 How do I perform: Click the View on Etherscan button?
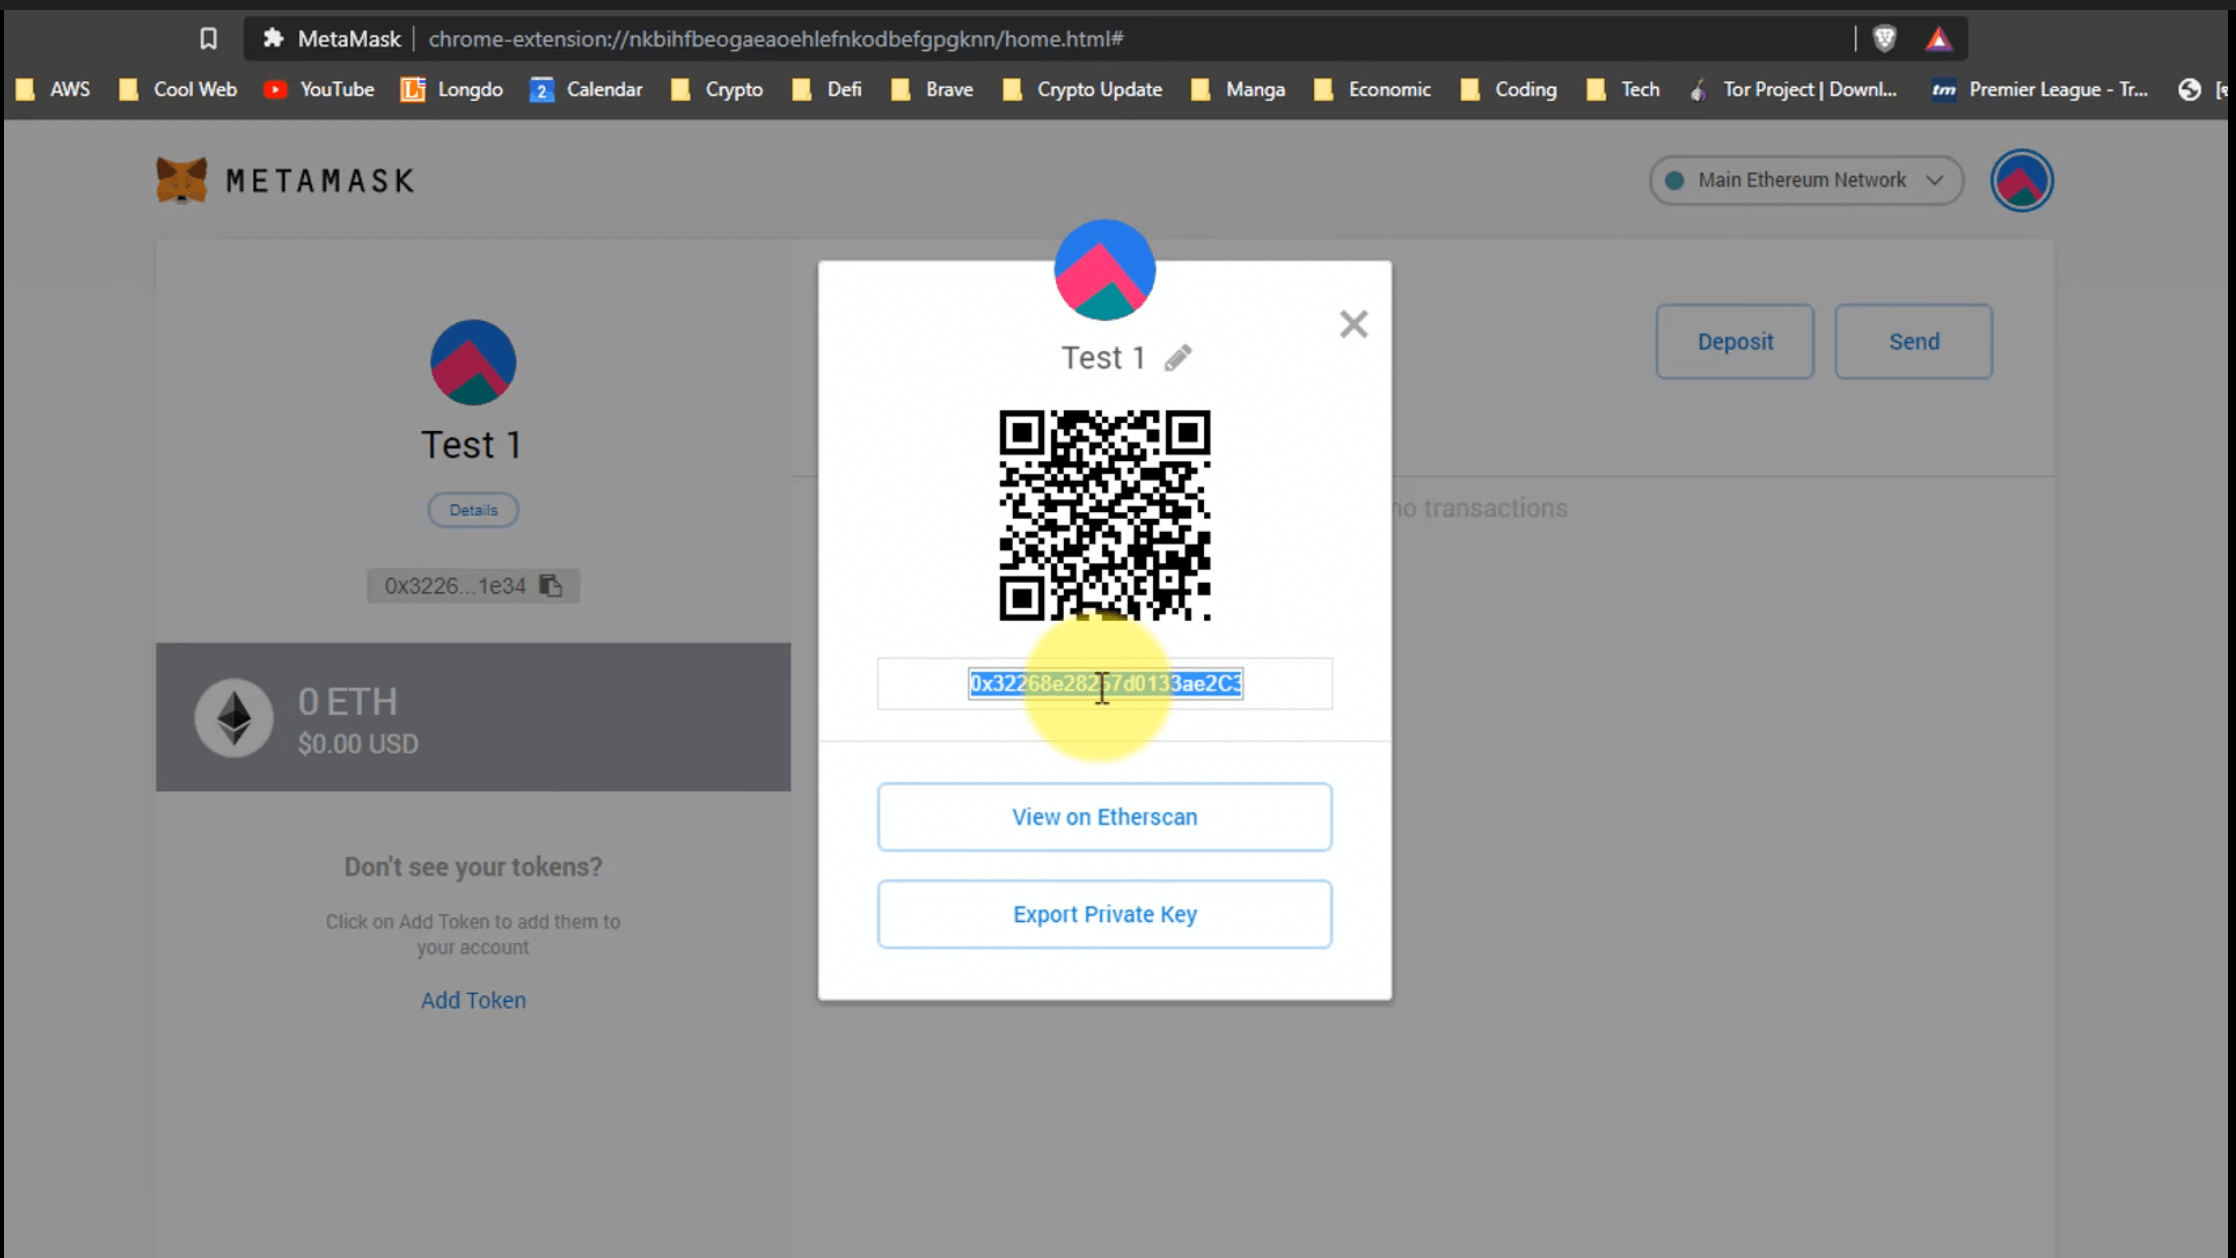tap(1104, 817)
